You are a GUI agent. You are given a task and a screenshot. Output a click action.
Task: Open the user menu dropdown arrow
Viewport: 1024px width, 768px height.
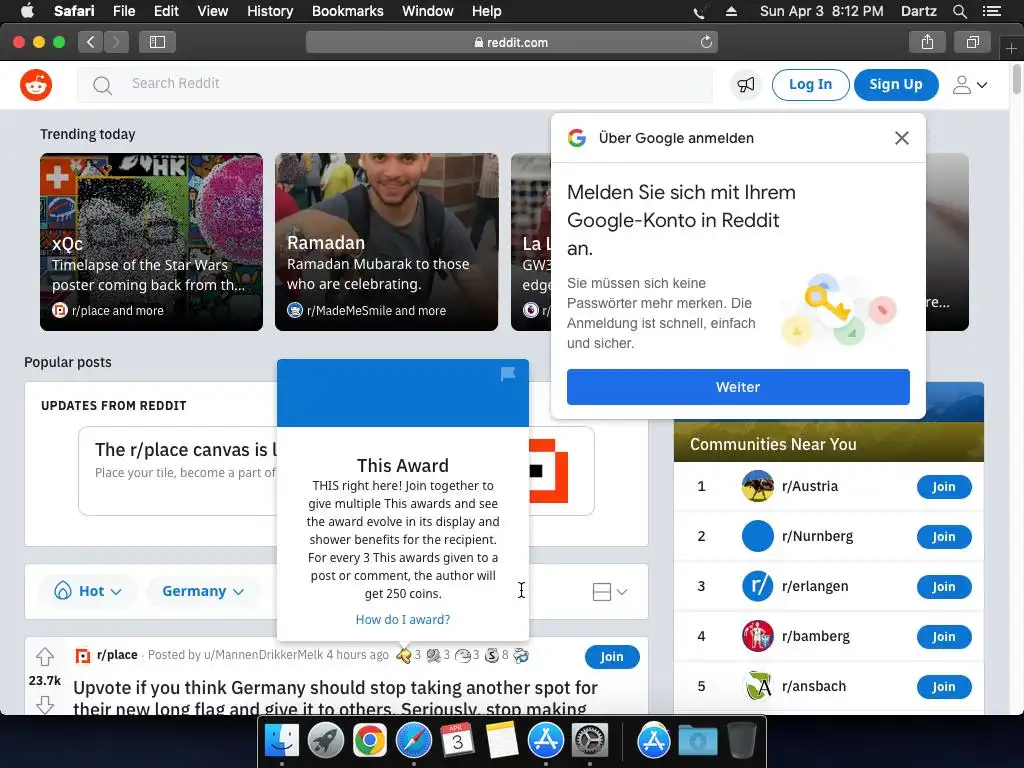click(x=982, y=85)
